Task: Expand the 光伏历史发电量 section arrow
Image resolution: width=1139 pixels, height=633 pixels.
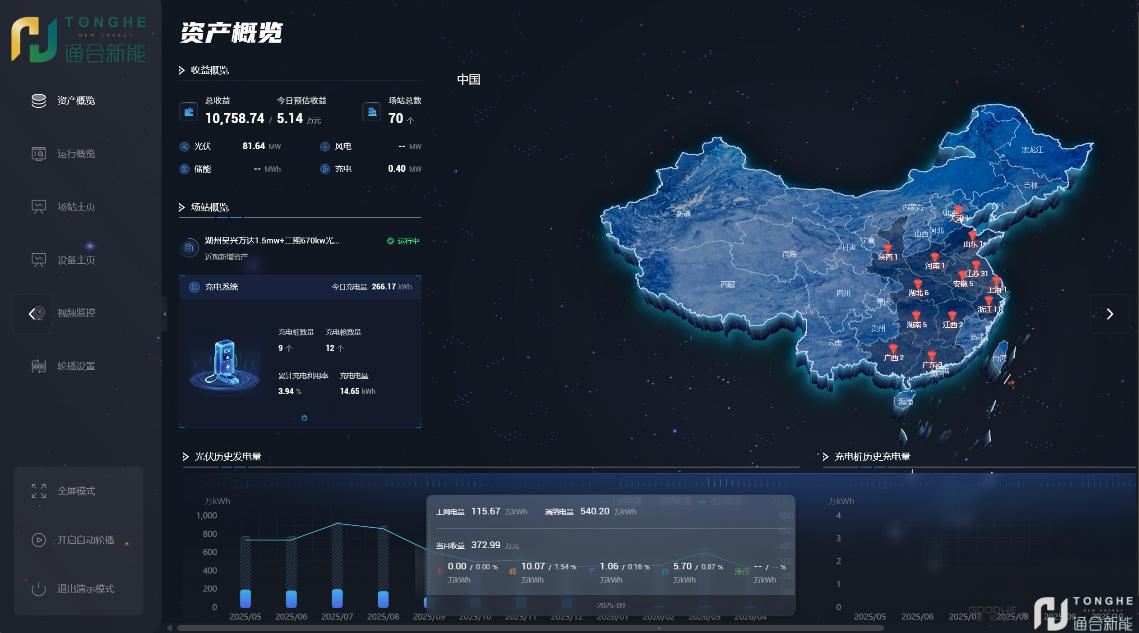Action: (x=185, y=456)
